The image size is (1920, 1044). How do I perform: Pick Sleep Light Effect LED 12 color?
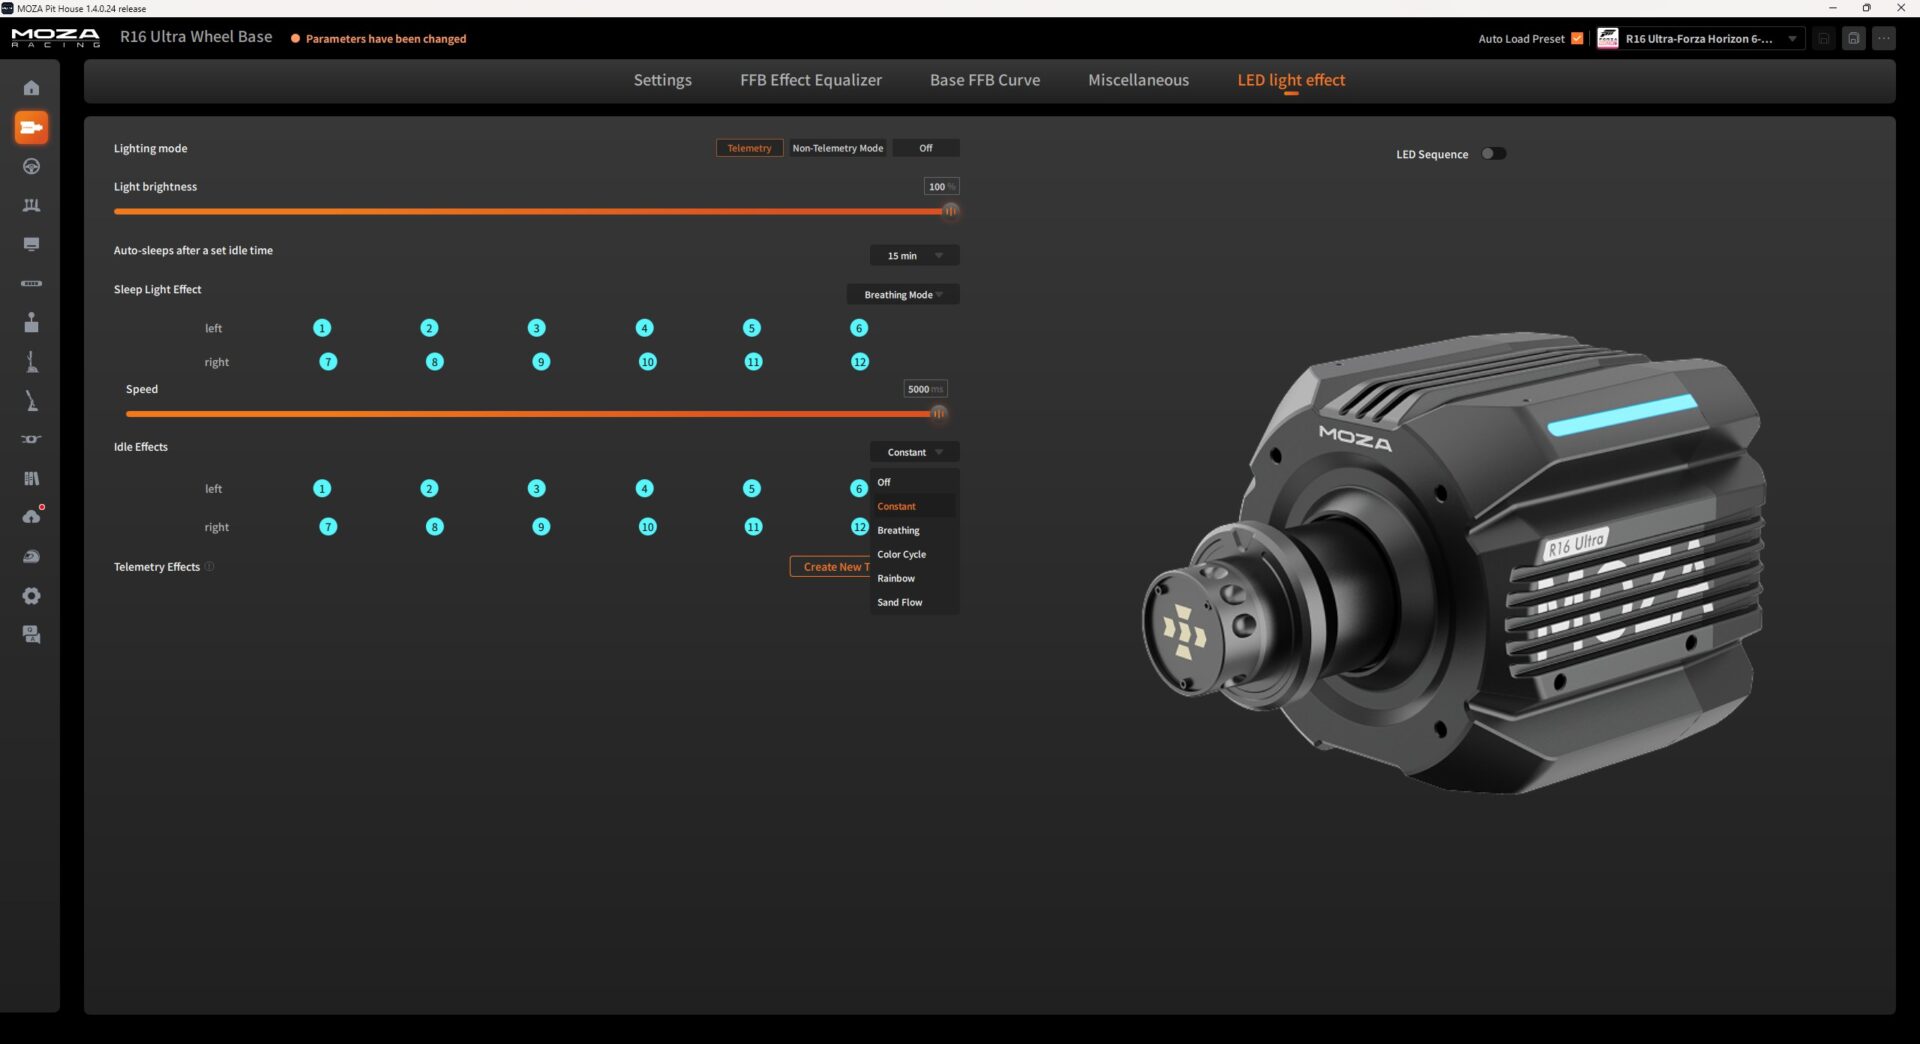click(860, 362)
